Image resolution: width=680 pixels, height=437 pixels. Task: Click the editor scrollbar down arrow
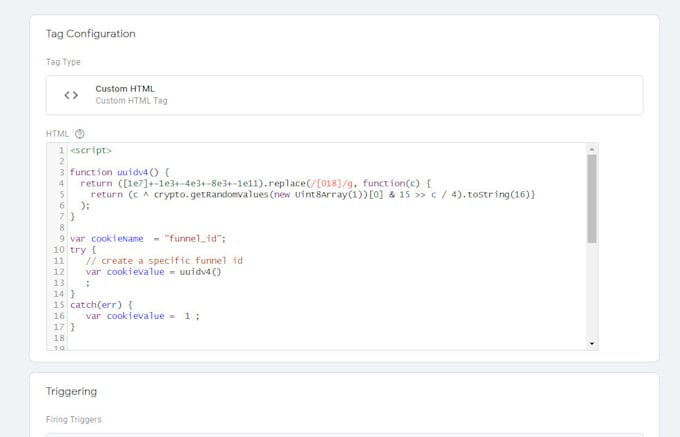(x=592, y=343)
